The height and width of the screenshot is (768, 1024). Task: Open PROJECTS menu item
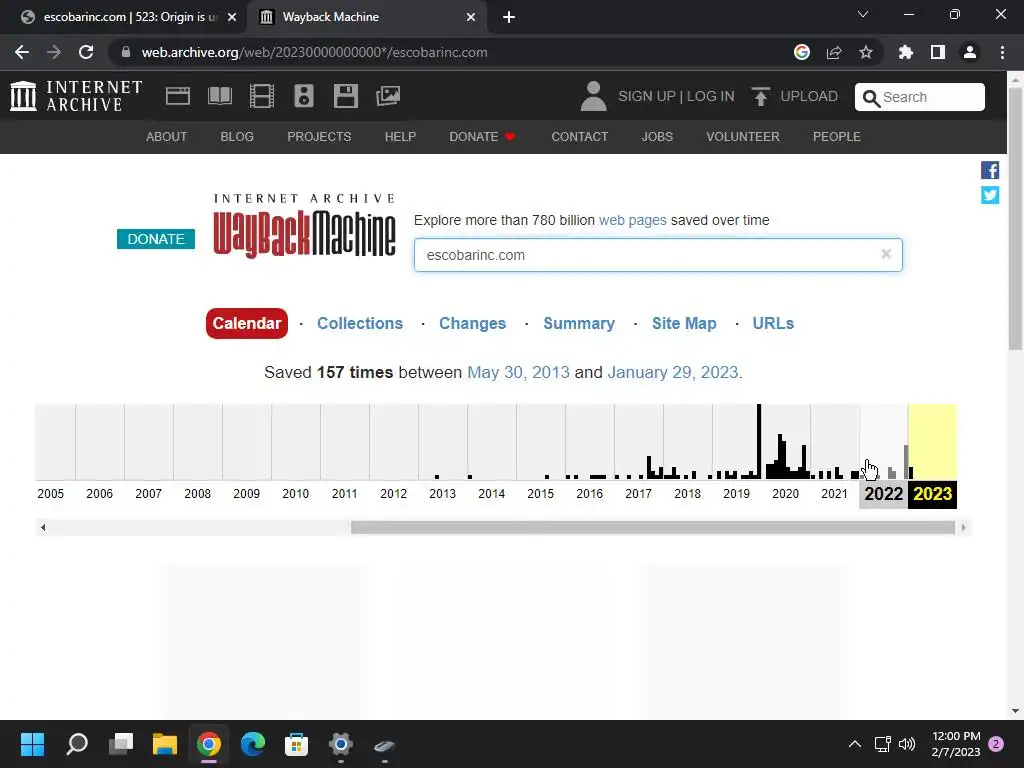point(319,136)
